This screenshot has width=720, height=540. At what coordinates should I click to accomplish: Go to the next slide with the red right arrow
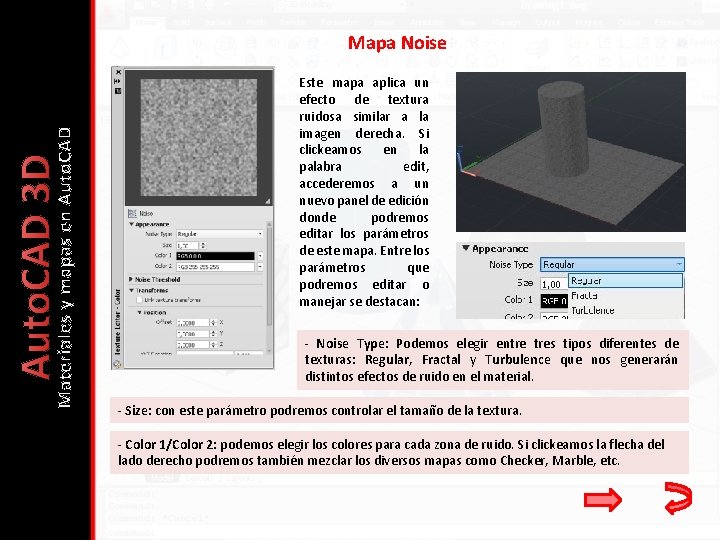click(x=603, y=500)
